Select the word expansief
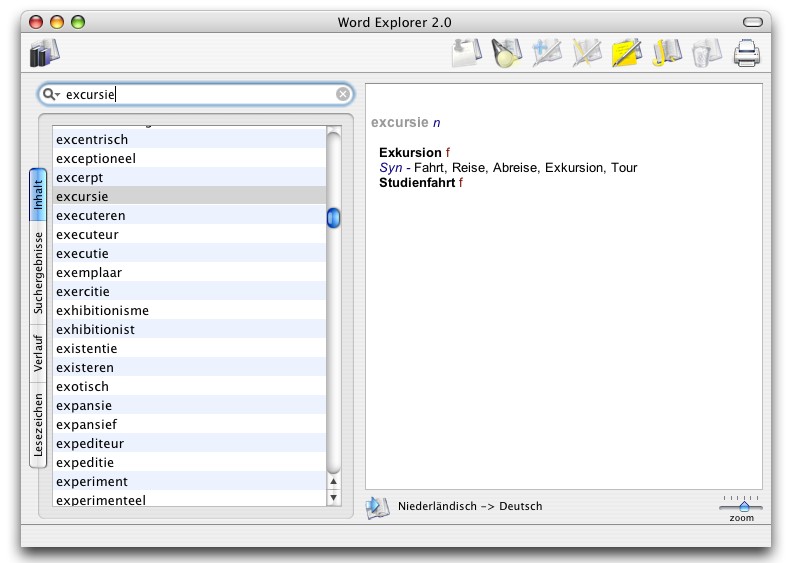Screen dimensions: 794x563 tap(189, 424)
